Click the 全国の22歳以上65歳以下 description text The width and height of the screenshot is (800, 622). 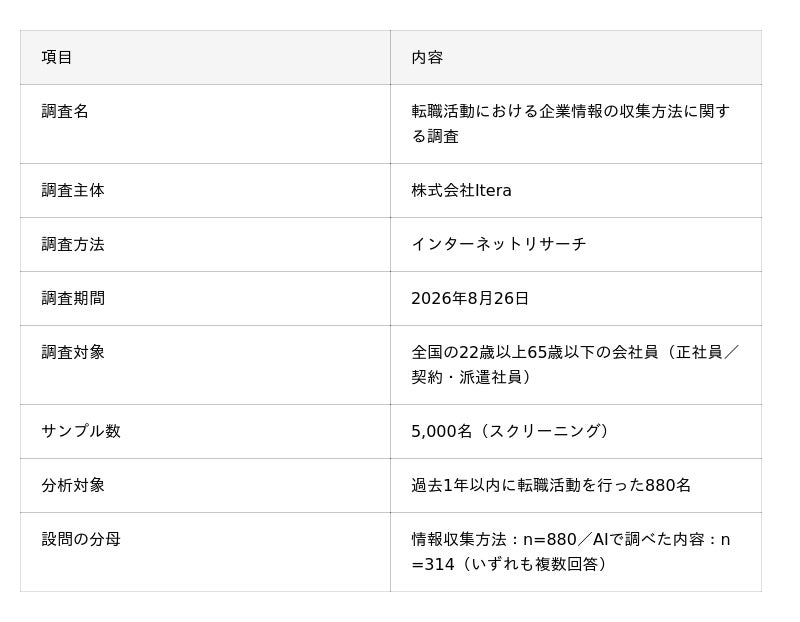(x=575, y=364)
